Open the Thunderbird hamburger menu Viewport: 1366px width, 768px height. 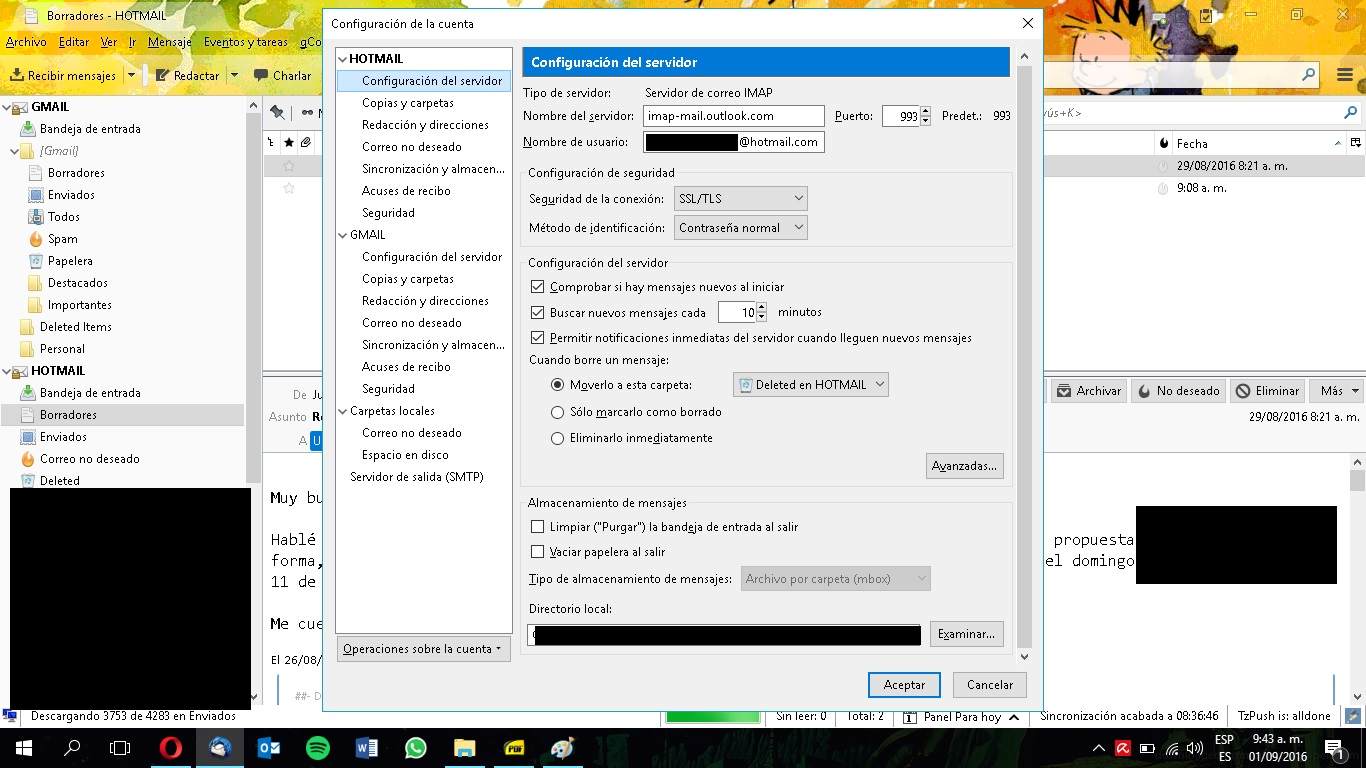(1345, 75)
